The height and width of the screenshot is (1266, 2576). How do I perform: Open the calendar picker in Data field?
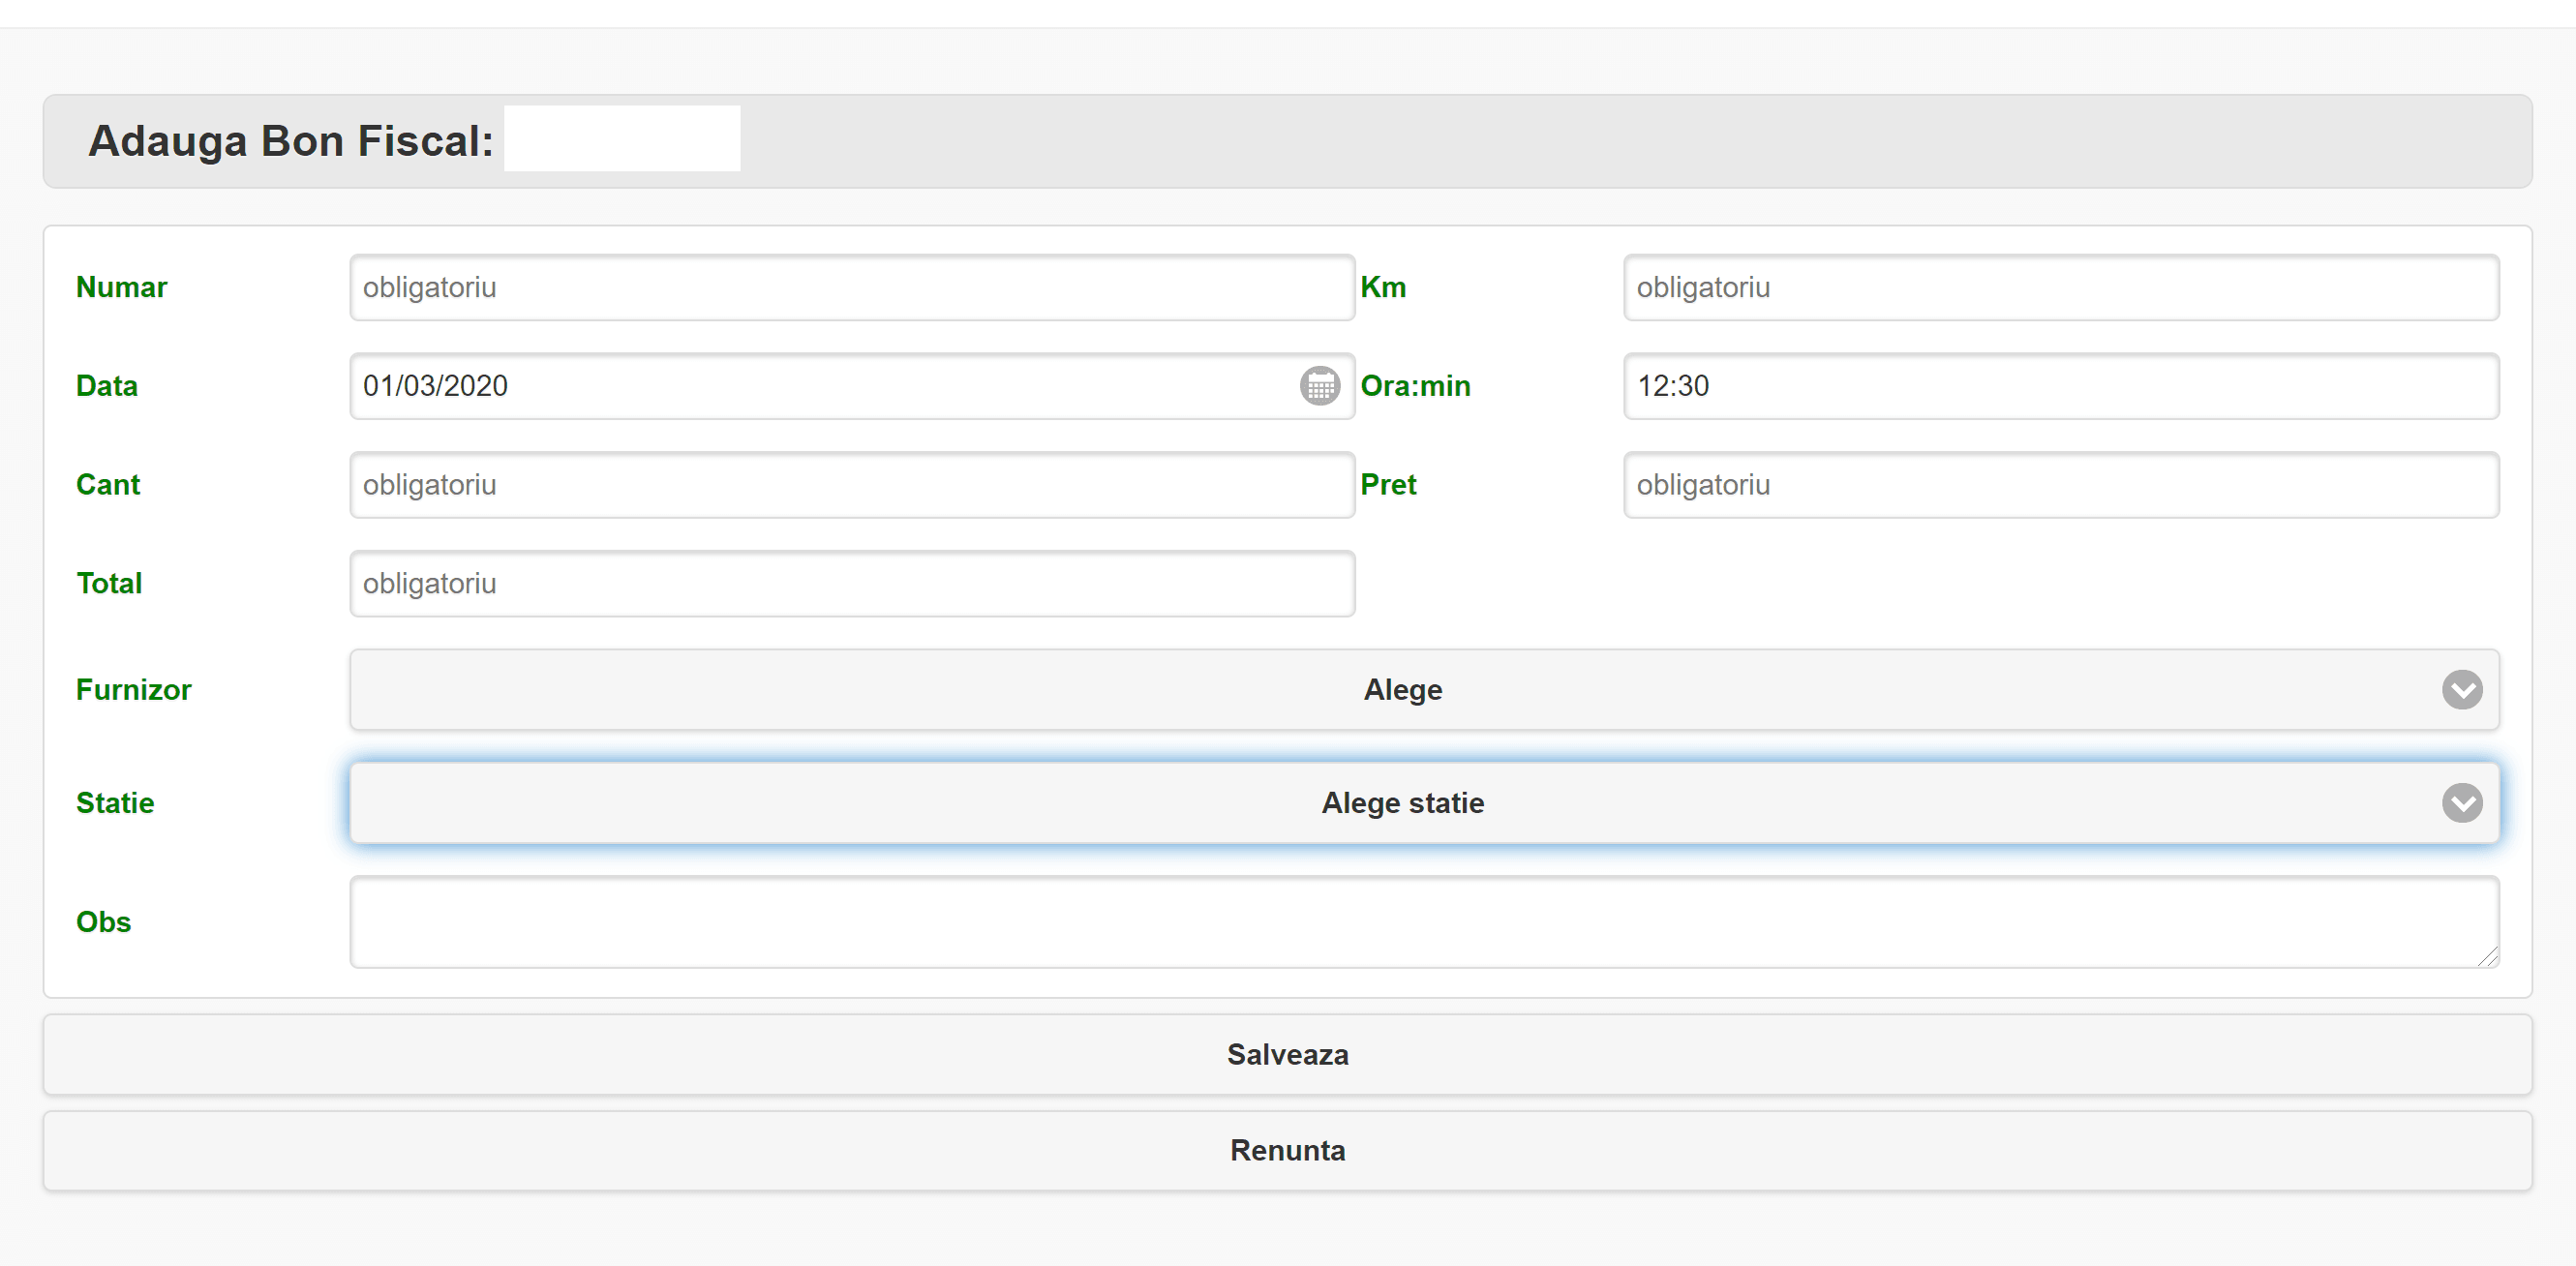1319,386
